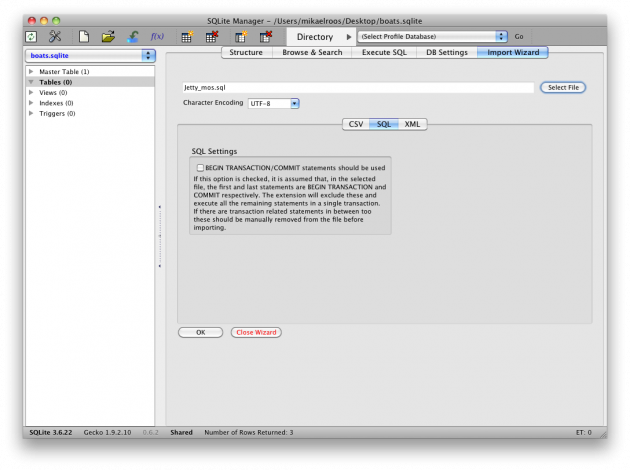Viewport: 630px width, 470px height.
Task: Open the Character Encoding UTF-8 dropdown
Action: pos(274,104)
